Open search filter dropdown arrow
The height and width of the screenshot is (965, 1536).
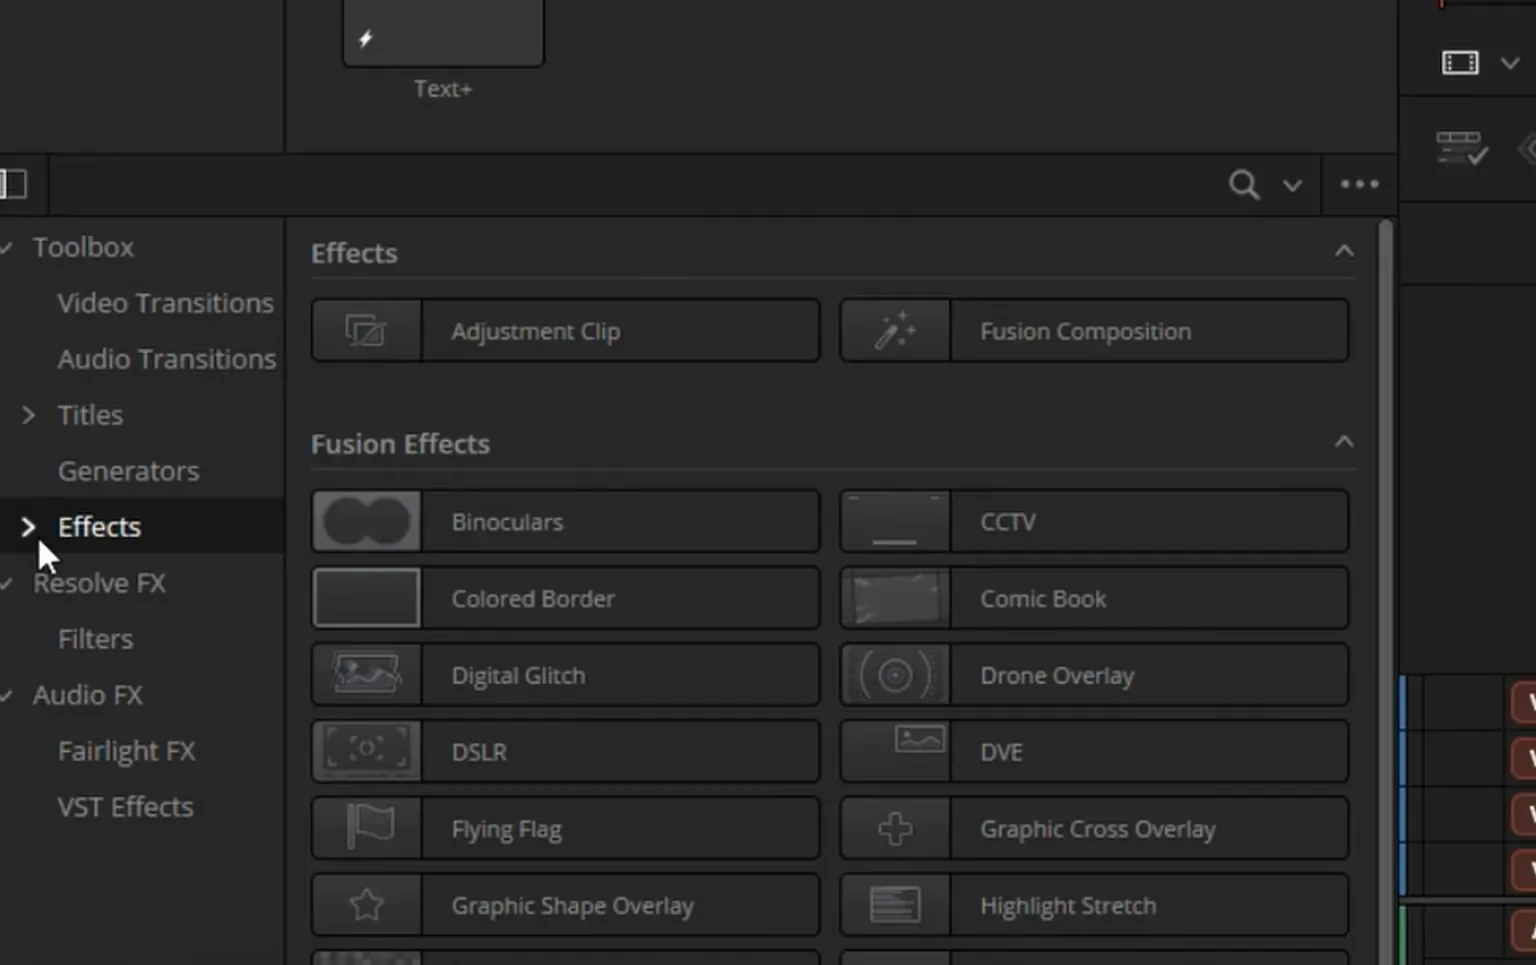click(x=1292, y=185)
